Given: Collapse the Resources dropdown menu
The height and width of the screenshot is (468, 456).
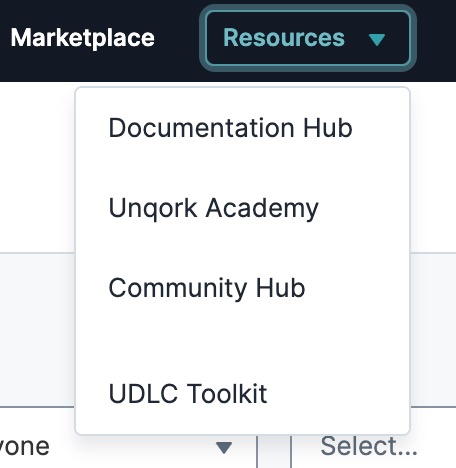Looking at the screenshot, I should (x=307, y=38).
